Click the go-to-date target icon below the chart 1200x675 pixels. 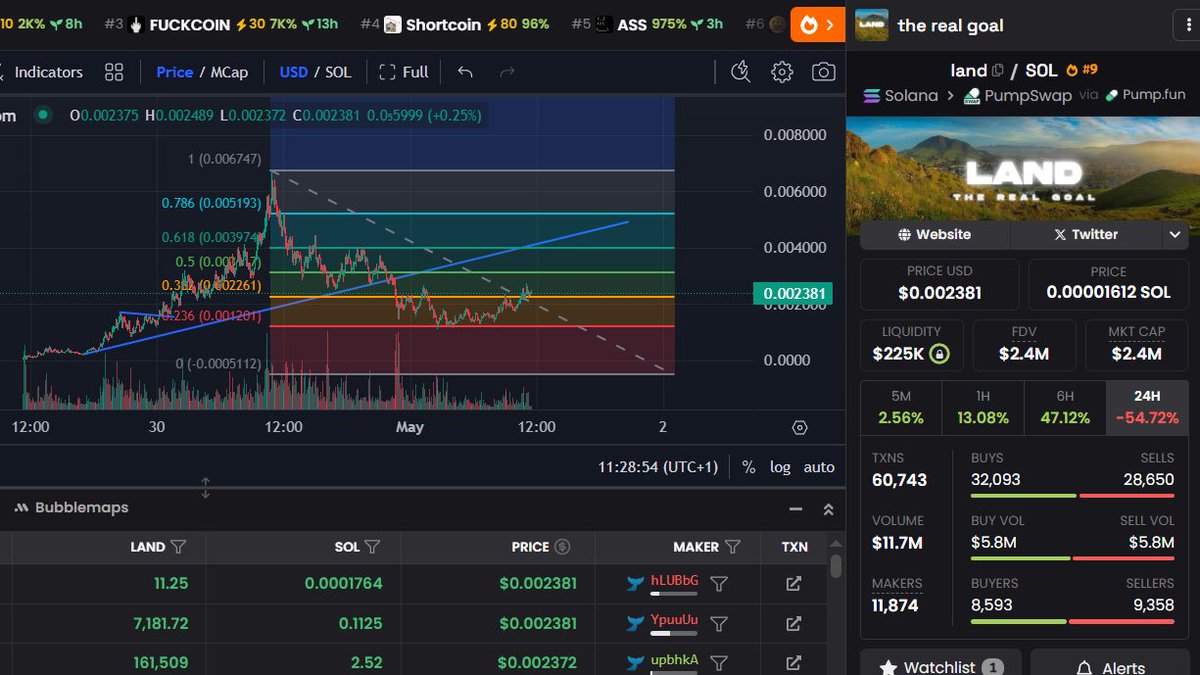[x=799, y=427]
